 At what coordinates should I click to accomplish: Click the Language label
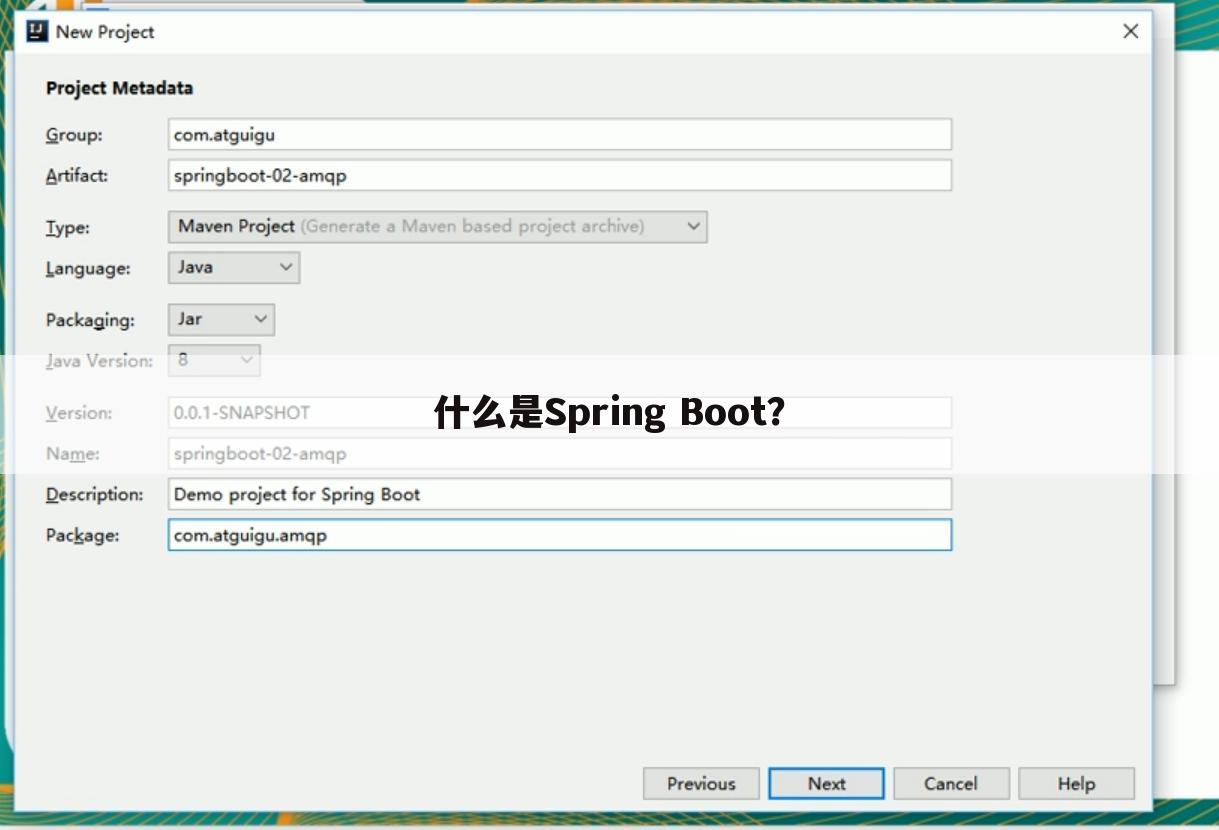pos(88,269)
